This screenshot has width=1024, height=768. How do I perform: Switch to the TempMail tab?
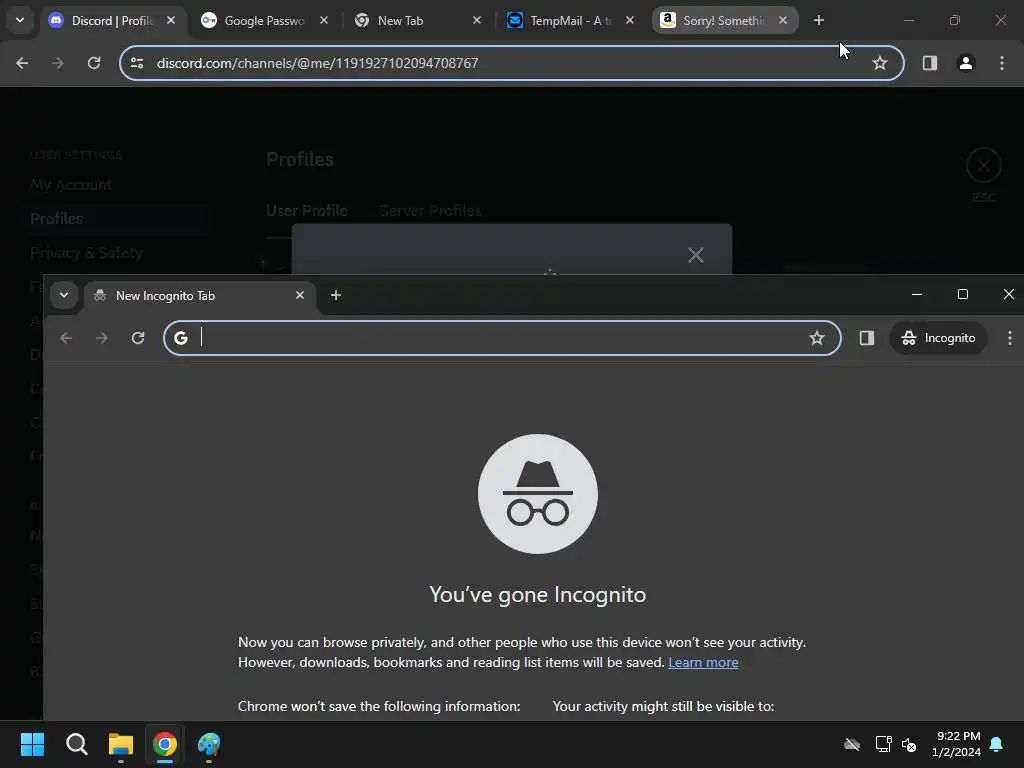point(569,21)
